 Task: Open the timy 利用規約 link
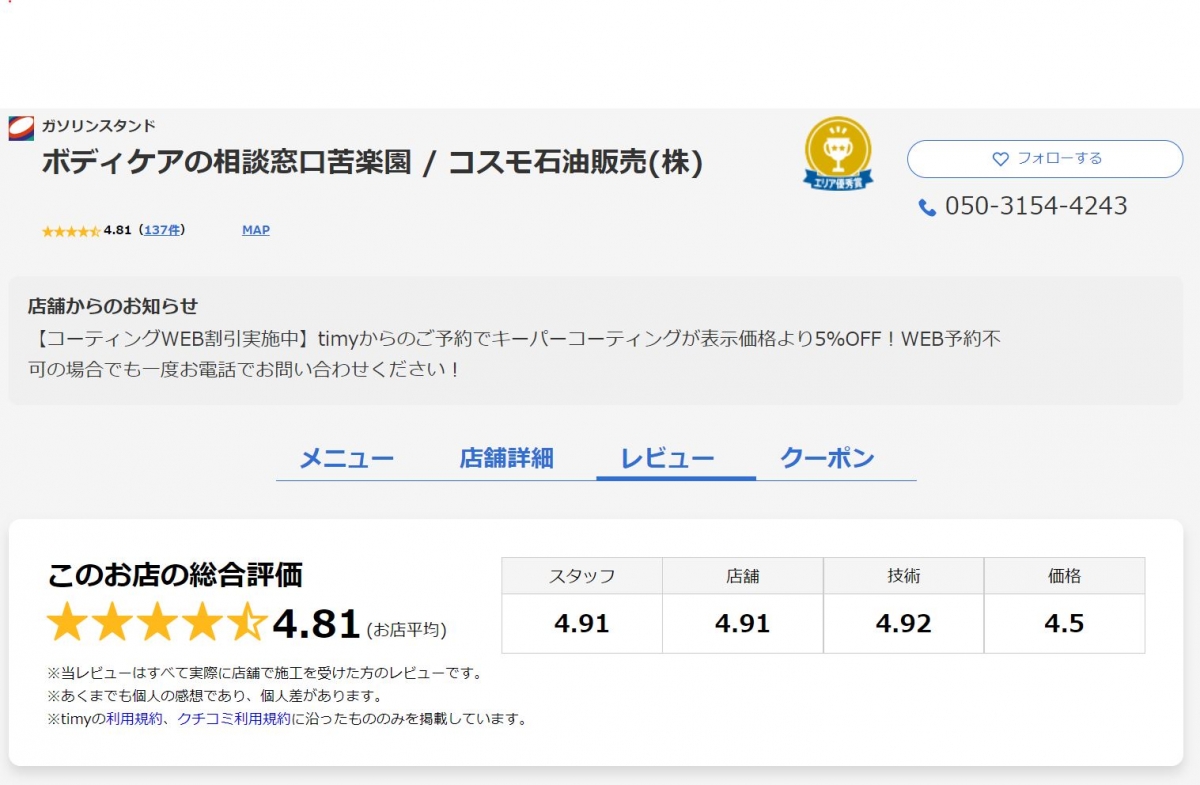point(134,719)
